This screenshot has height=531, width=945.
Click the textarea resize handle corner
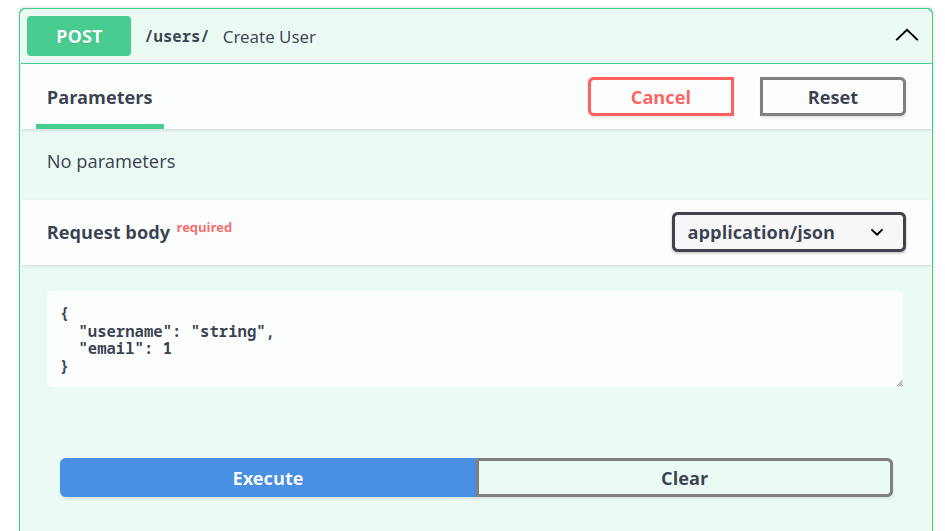point(898,382)
